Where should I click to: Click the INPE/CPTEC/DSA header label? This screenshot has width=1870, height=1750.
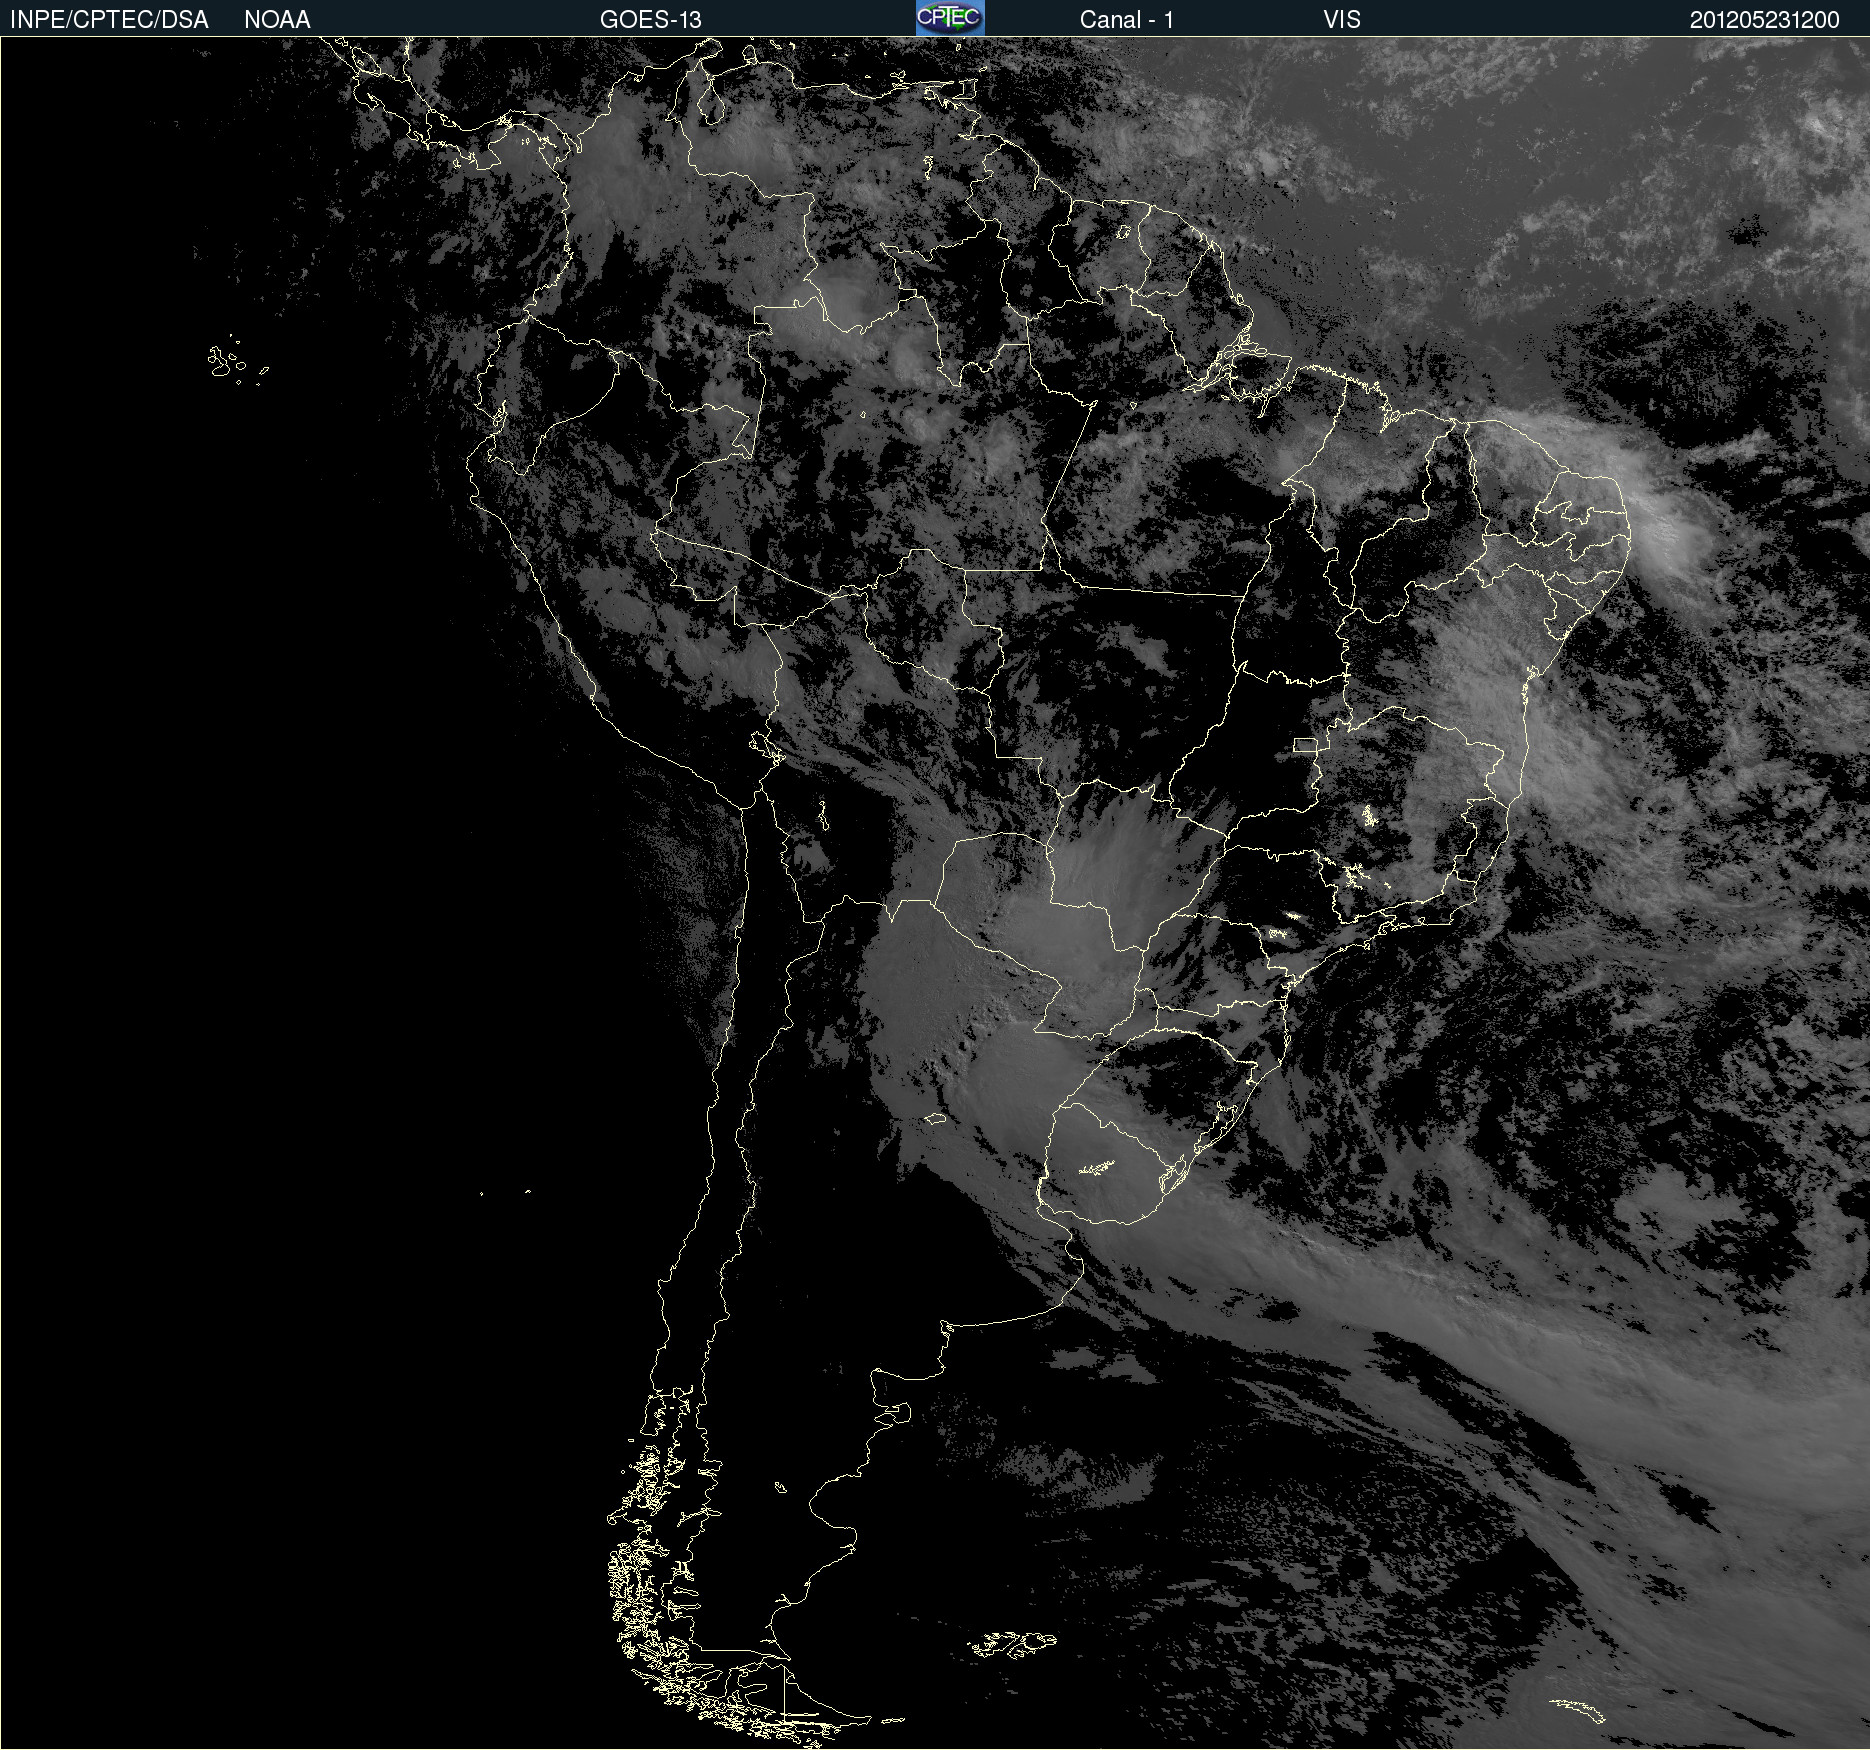tap(109, 20)
